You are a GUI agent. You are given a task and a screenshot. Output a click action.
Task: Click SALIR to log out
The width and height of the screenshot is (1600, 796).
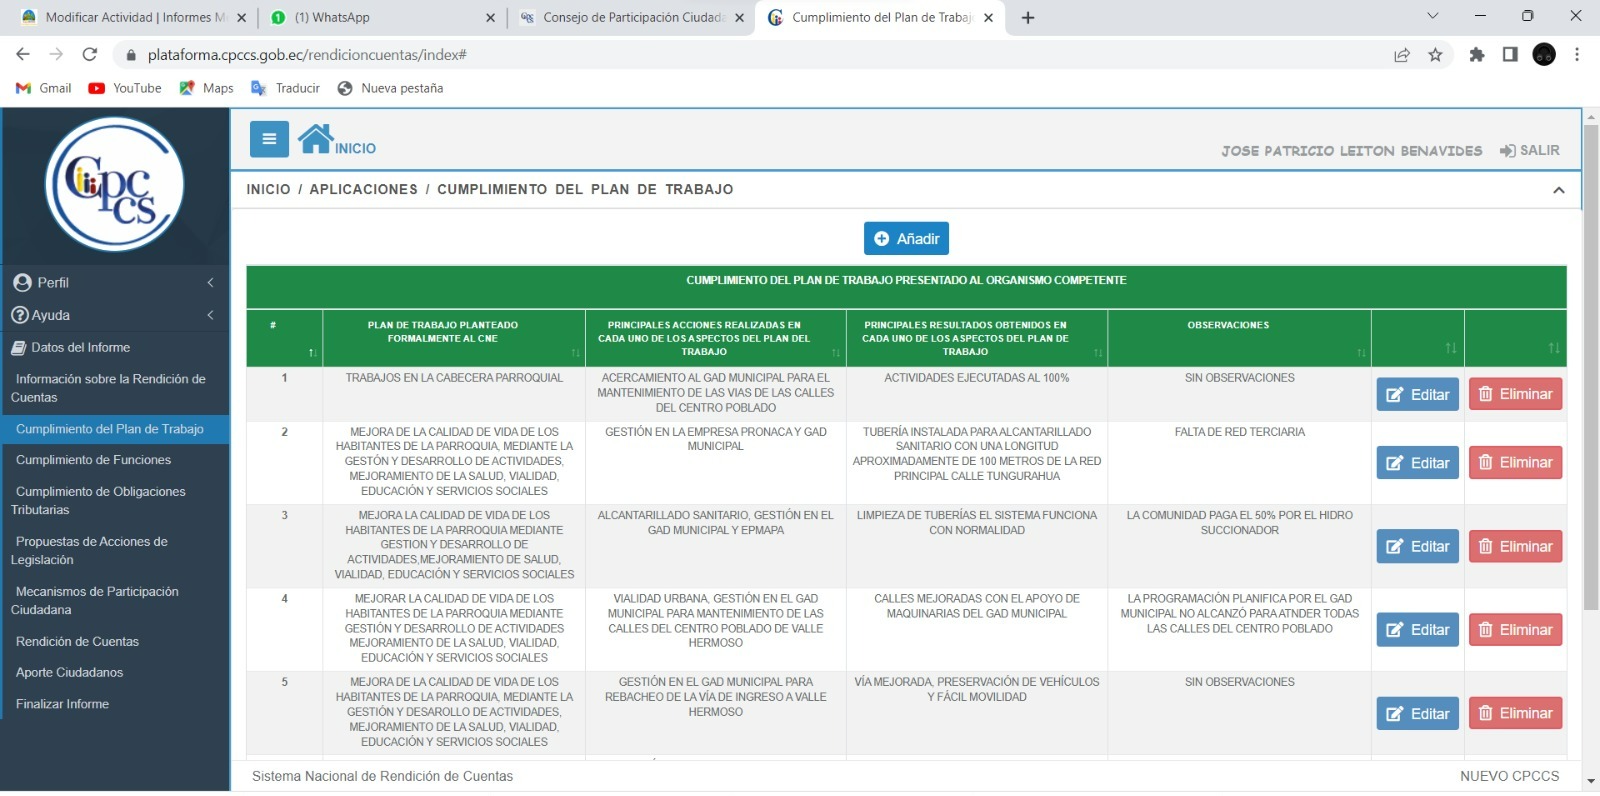tap(1529, 150)
